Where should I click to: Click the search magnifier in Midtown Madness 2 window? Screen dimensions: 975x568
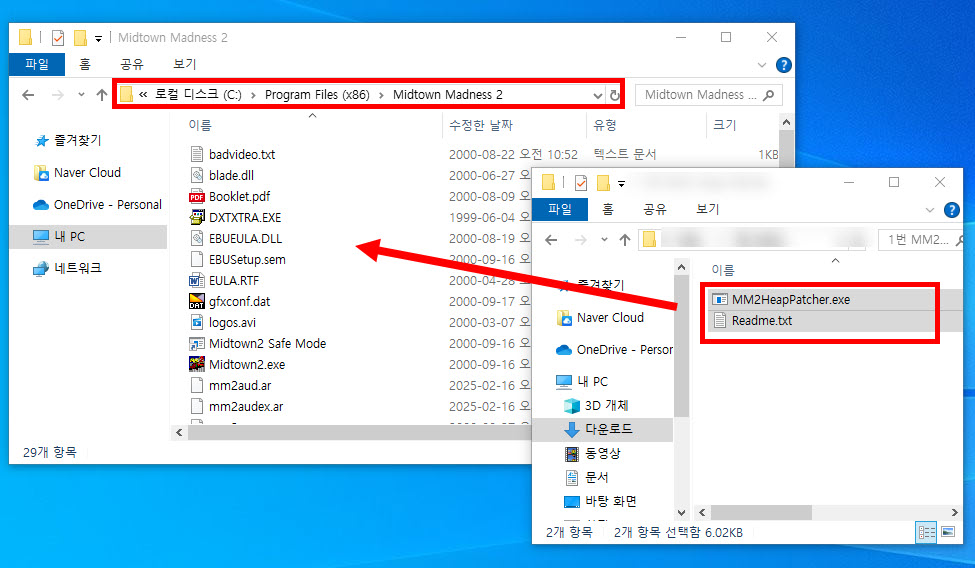point(769,95)
